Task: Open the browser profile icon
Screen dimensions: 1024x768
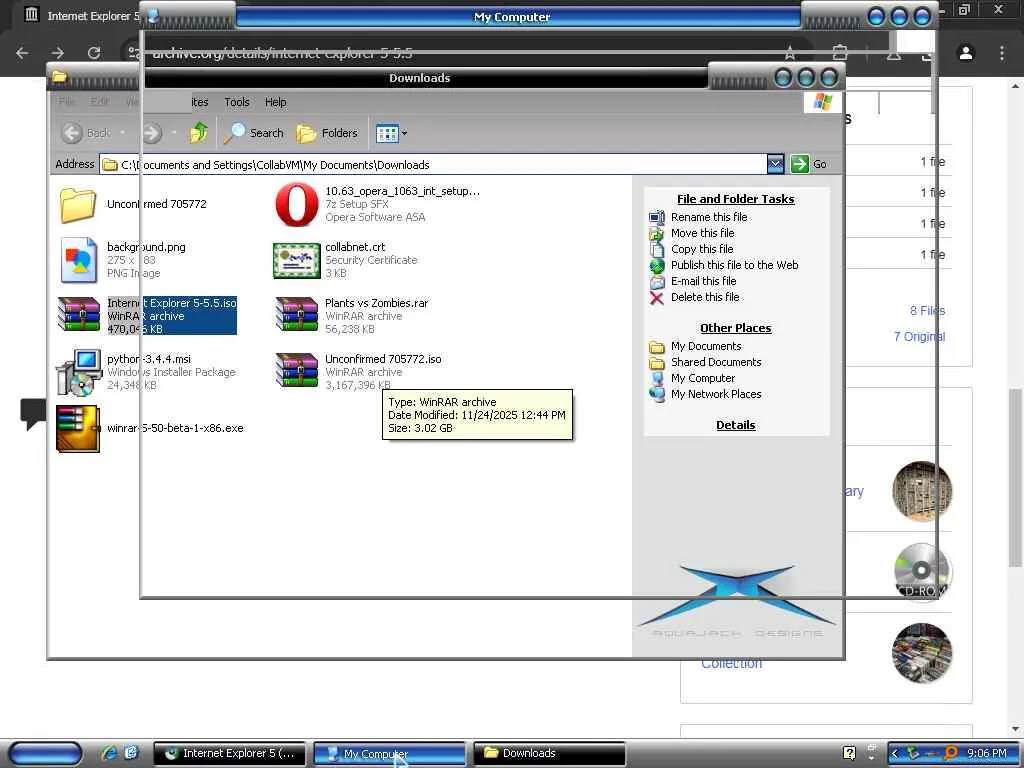Action: coord(966,53)
